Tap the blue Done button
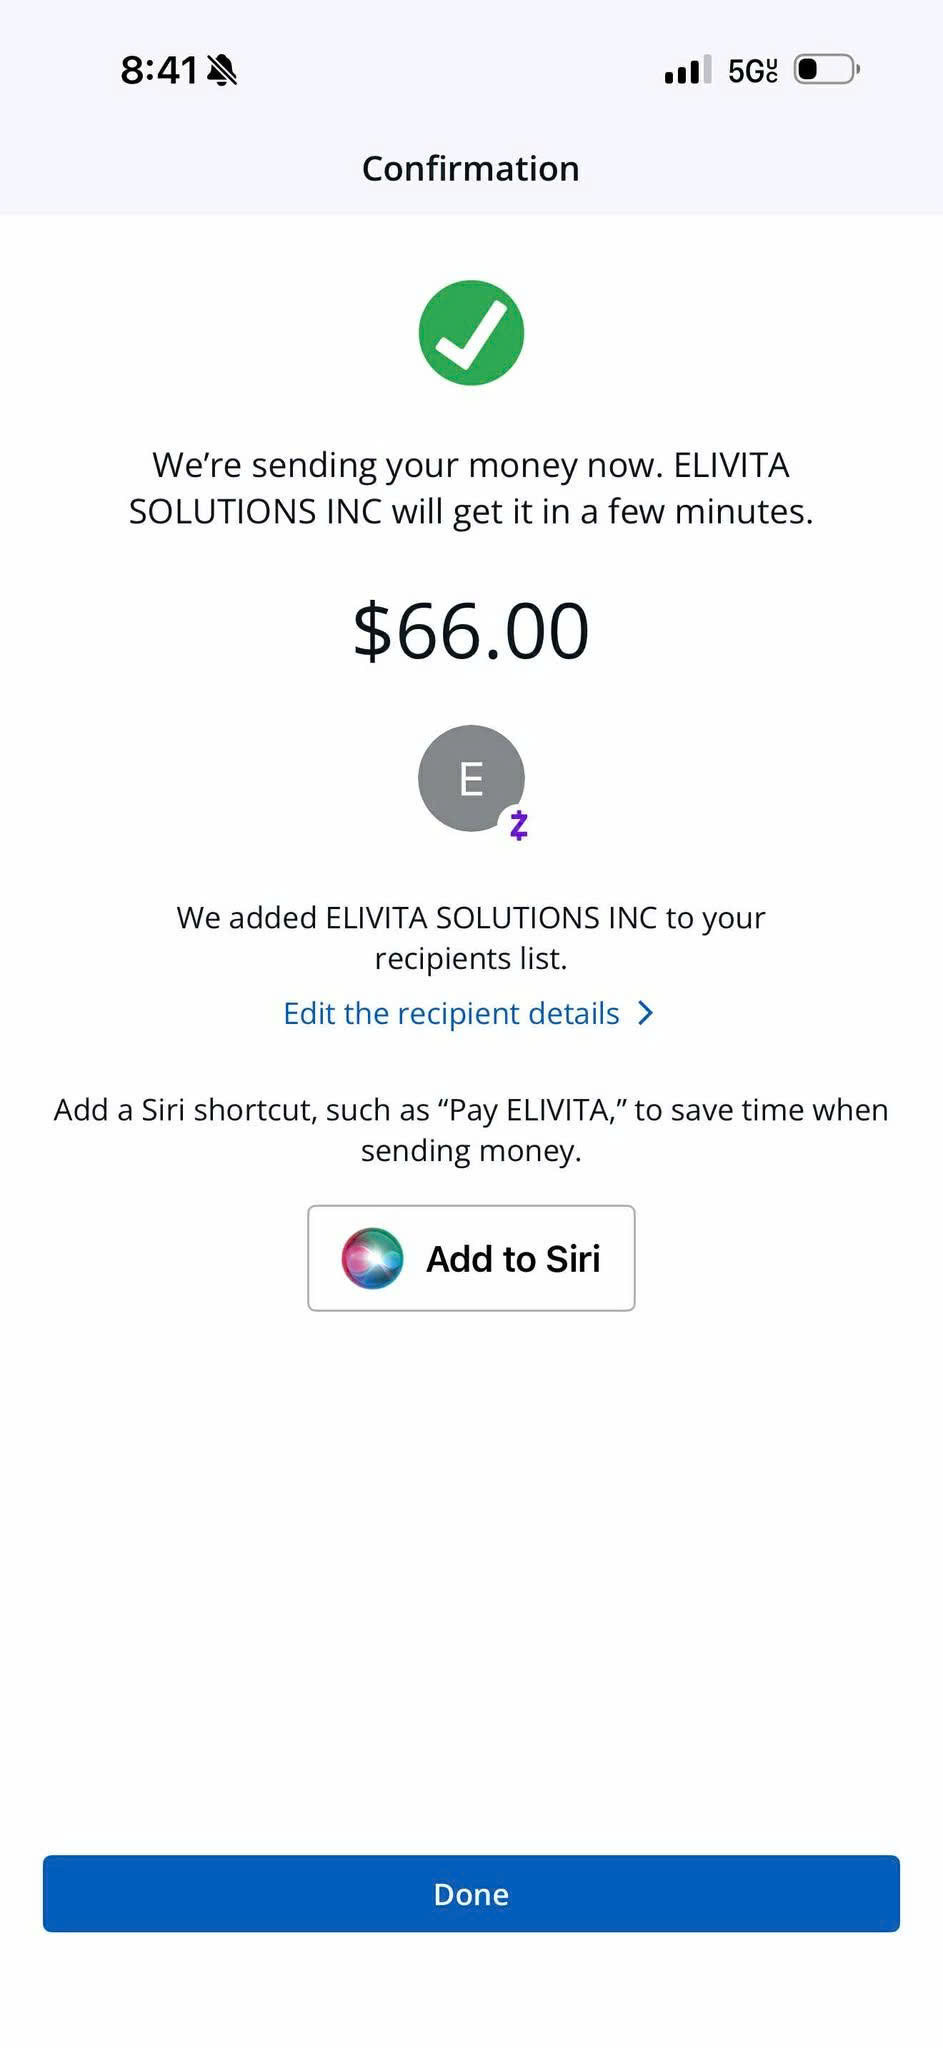 [471, 1894]
